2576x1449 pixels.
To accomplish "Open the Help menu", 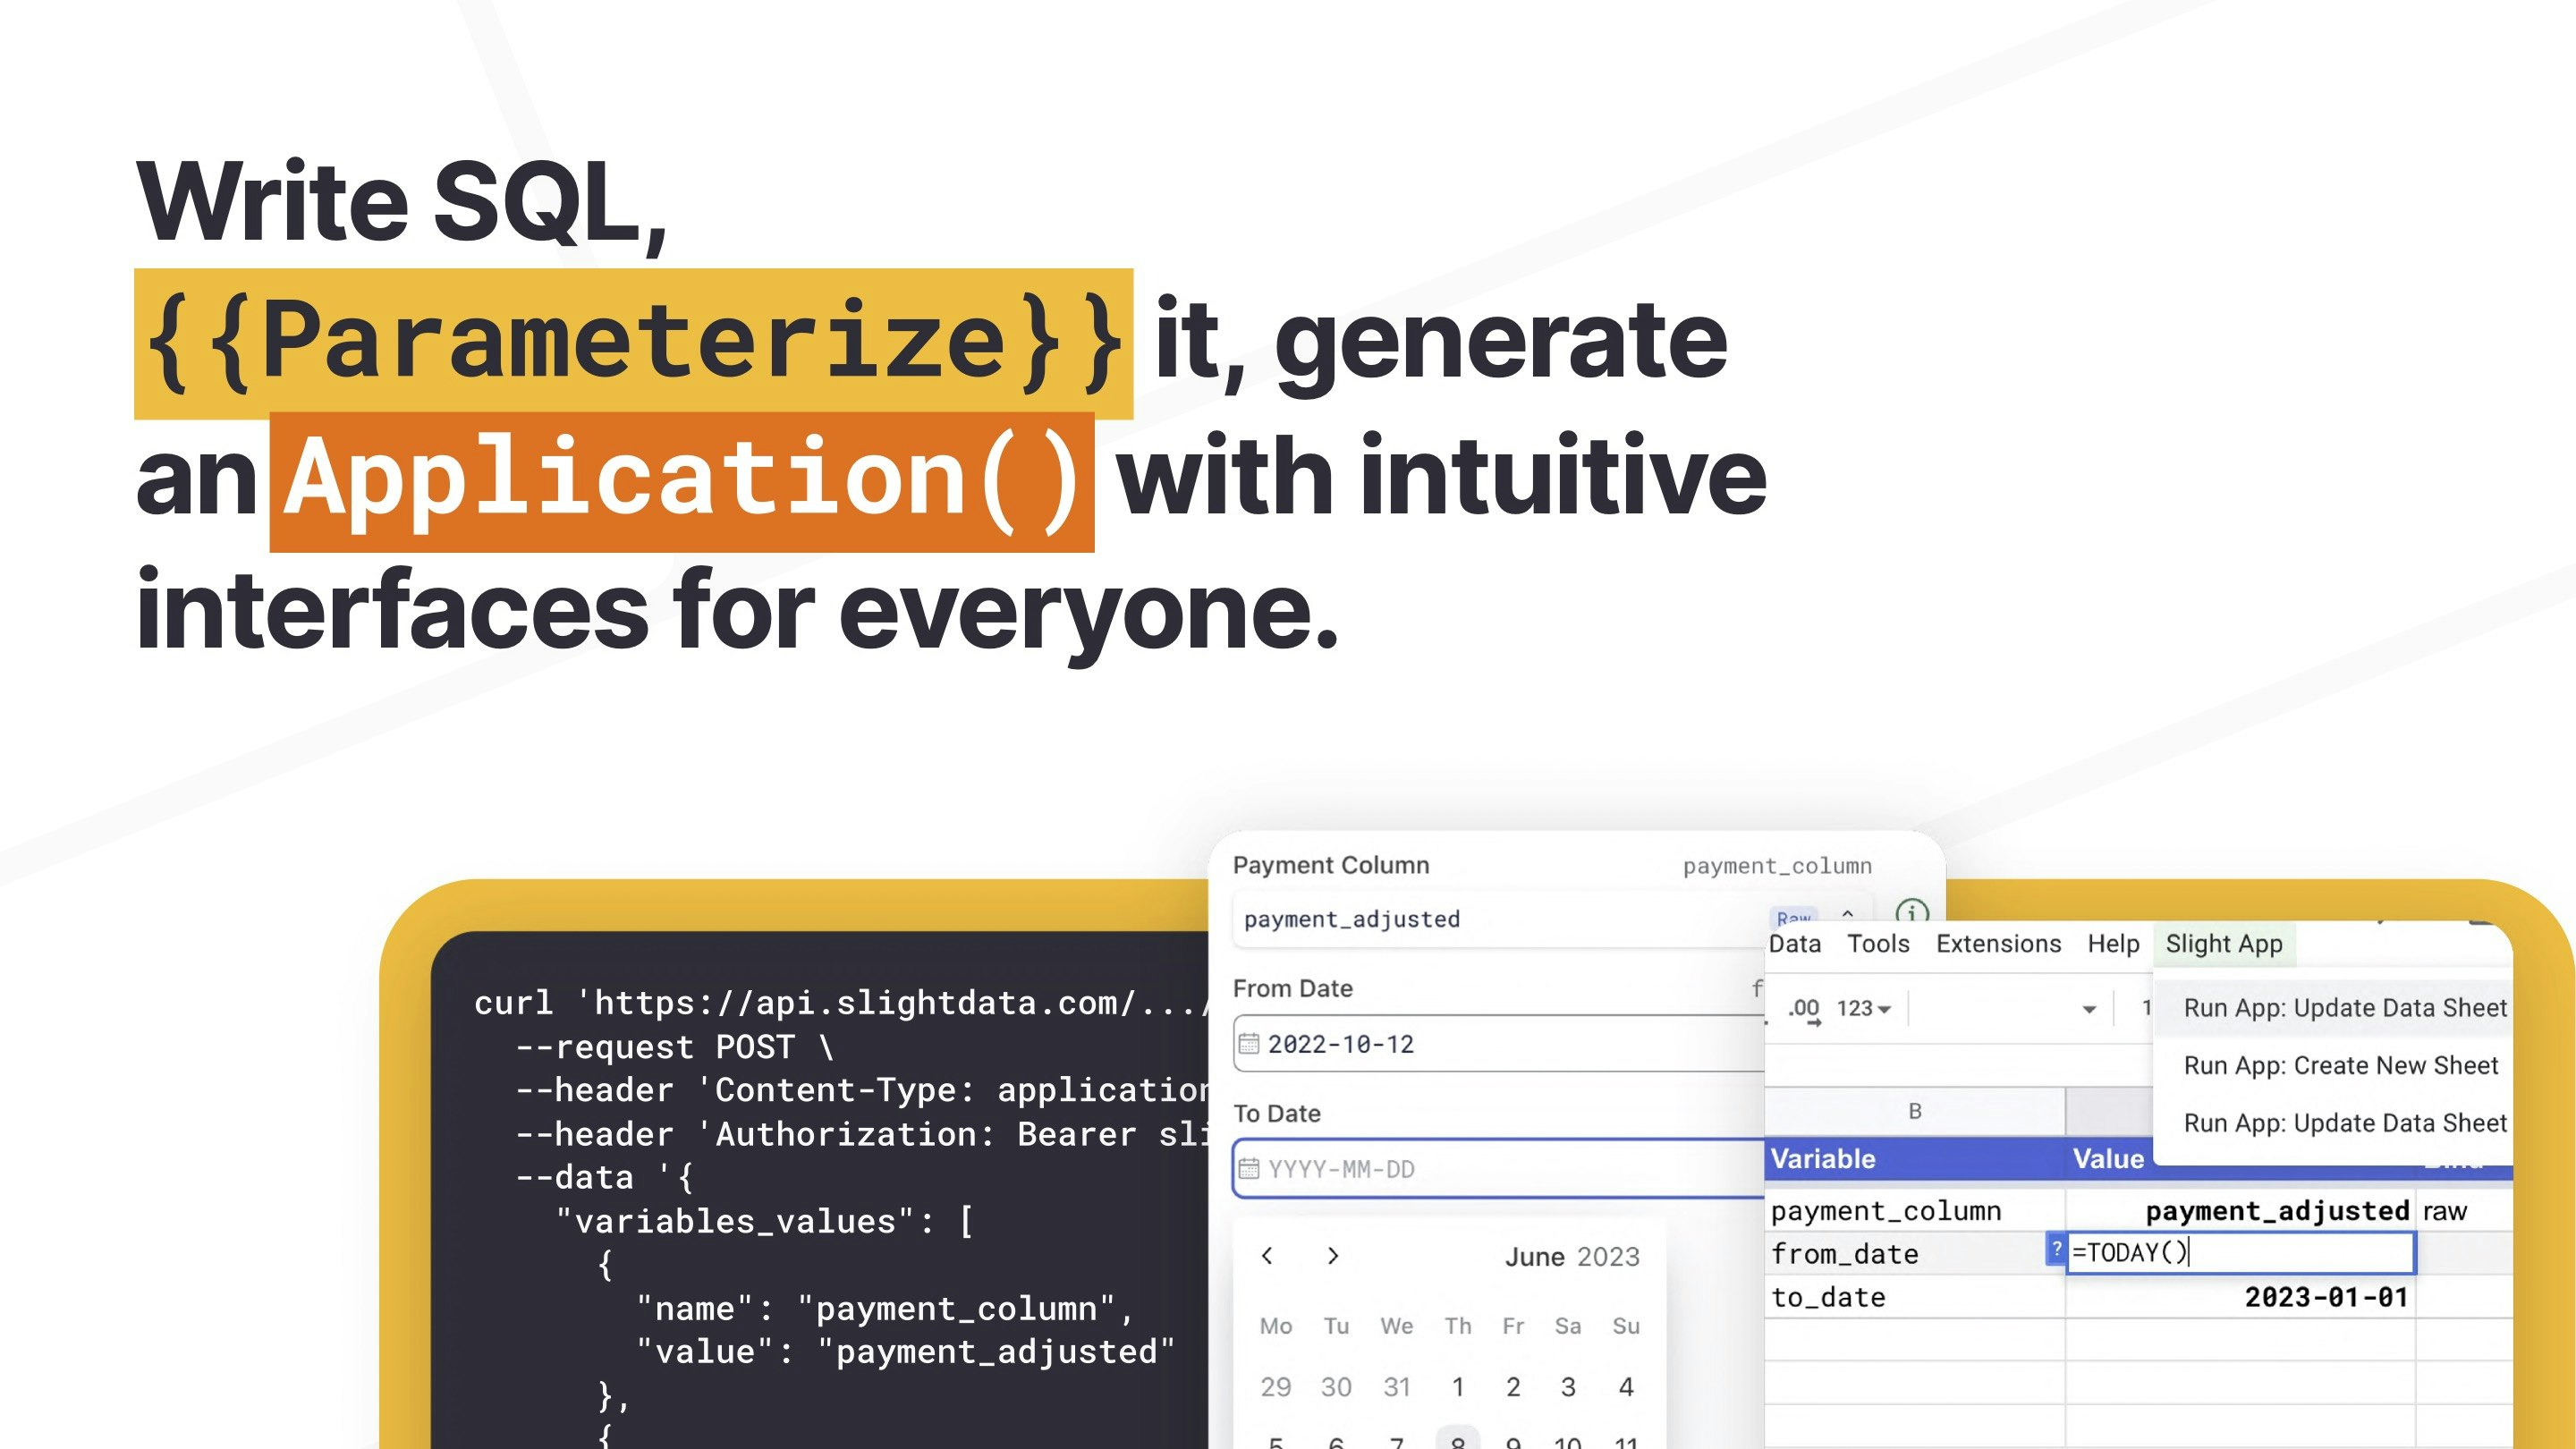I will 2113,944.
